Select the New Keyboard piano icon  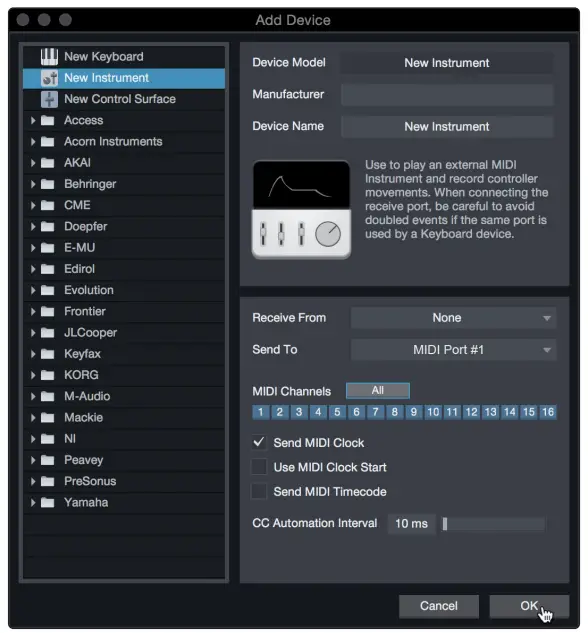coord(49,57)
